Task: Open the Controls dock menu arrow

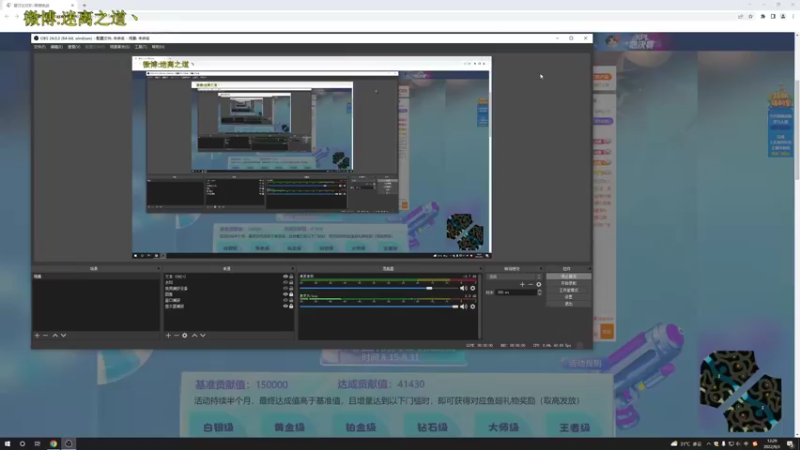Action: click(590, 268)
